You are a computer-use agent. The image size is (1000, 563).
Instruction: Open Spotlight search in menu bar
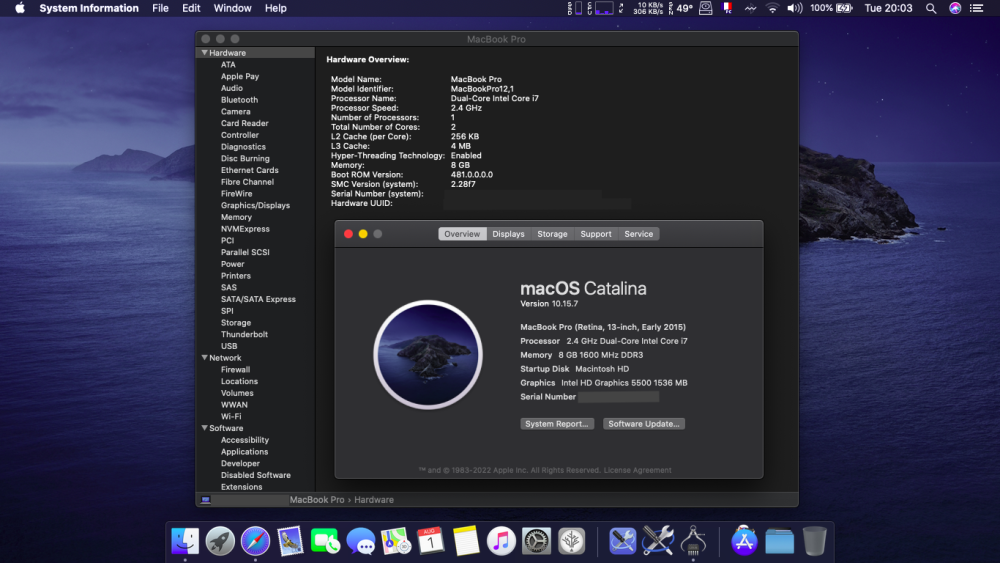pyautogui.click(x=931, y=8)
